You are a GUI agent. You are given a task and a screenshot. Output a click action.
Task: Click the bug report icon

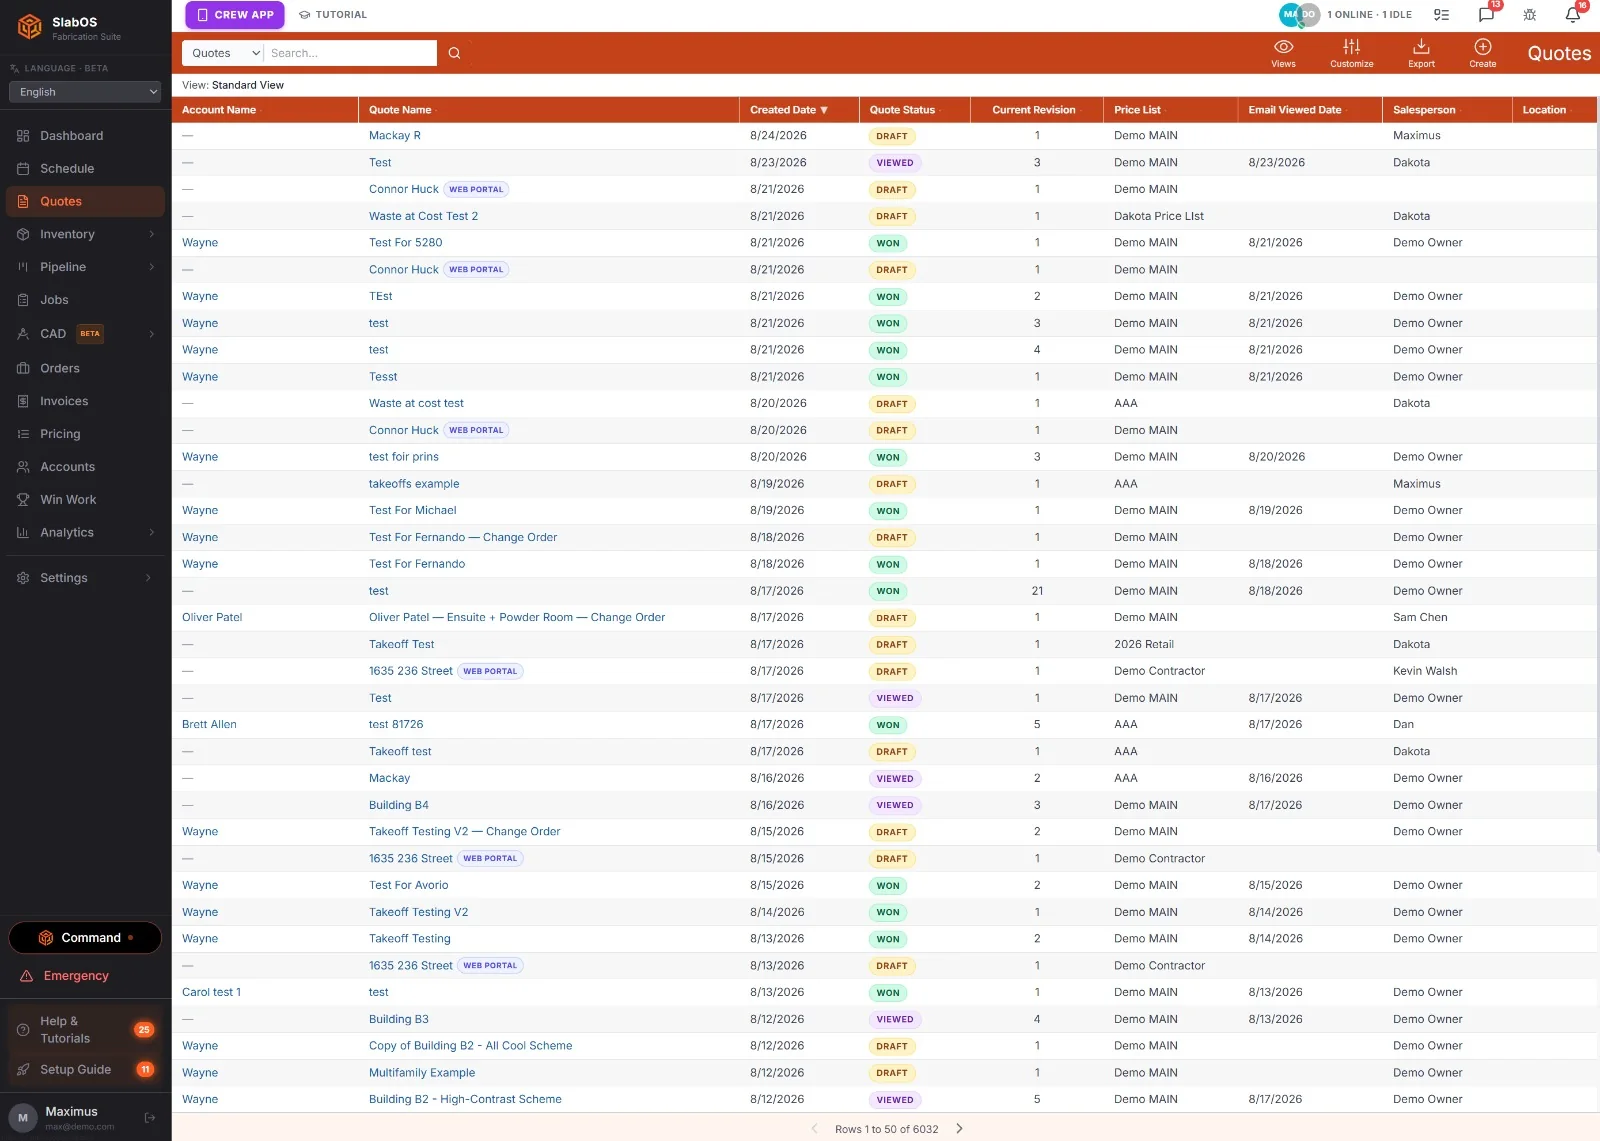tap(1529, 15)
